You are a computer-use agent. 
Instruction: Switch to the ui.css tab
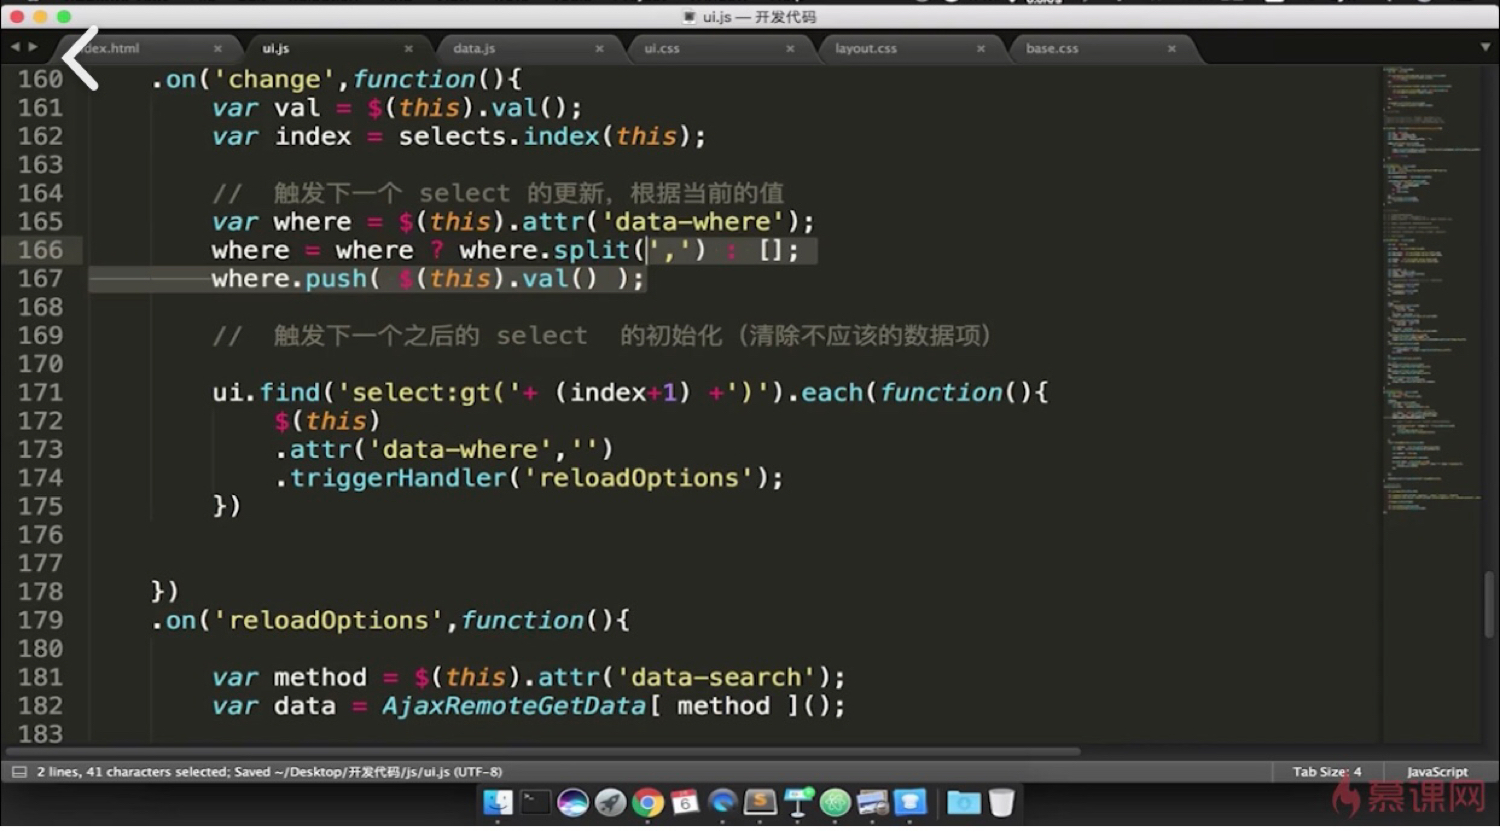tap(662, 48)
